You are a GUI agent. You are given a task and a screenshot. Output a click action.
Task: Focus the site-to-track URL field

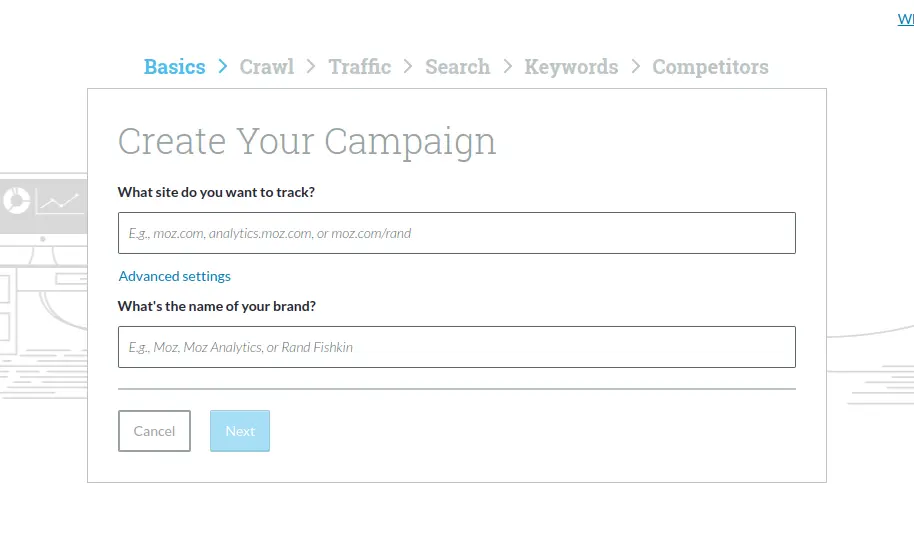pyautogui.click(x=456, y=233)
